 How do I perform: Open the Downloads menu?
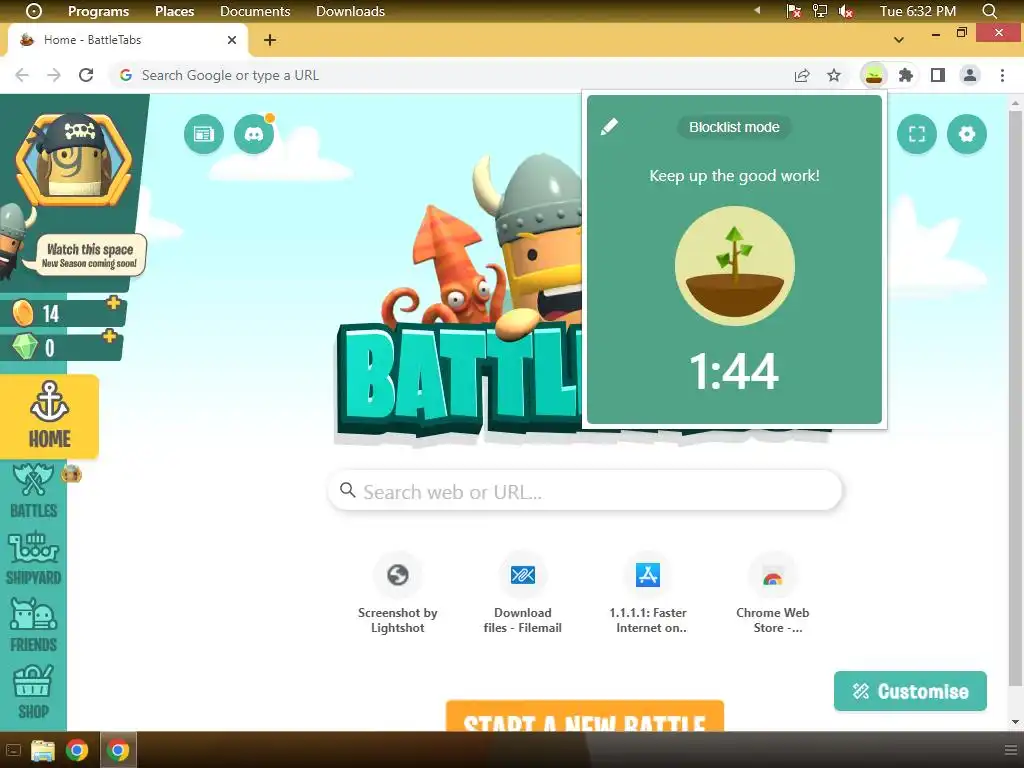(x=350, y=11)
